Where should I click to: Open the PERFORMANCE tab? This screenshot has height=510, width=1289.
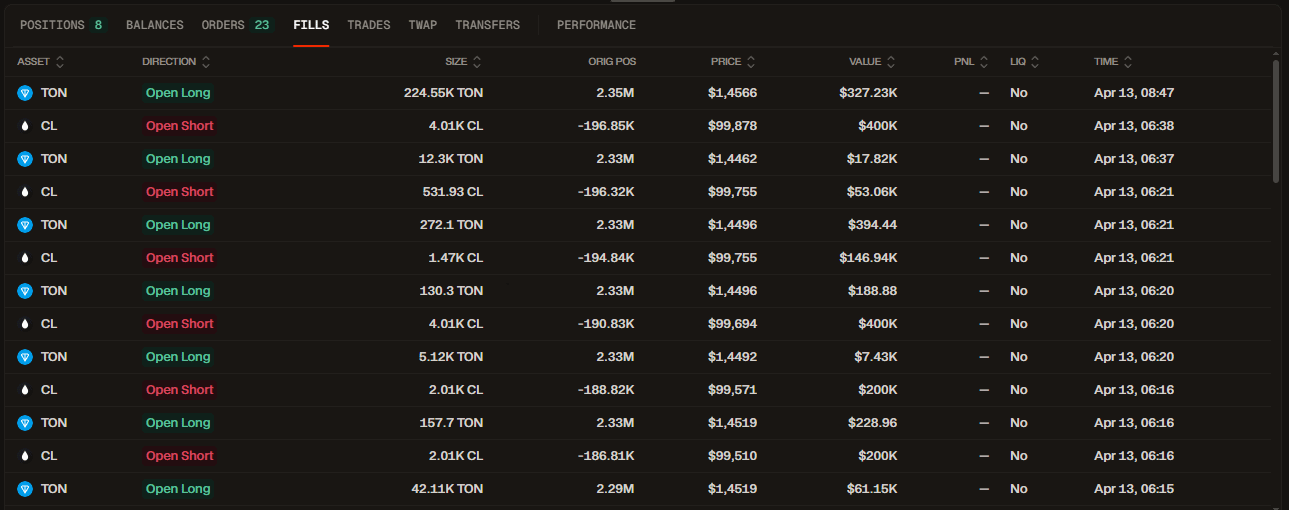tap(596, 25)
